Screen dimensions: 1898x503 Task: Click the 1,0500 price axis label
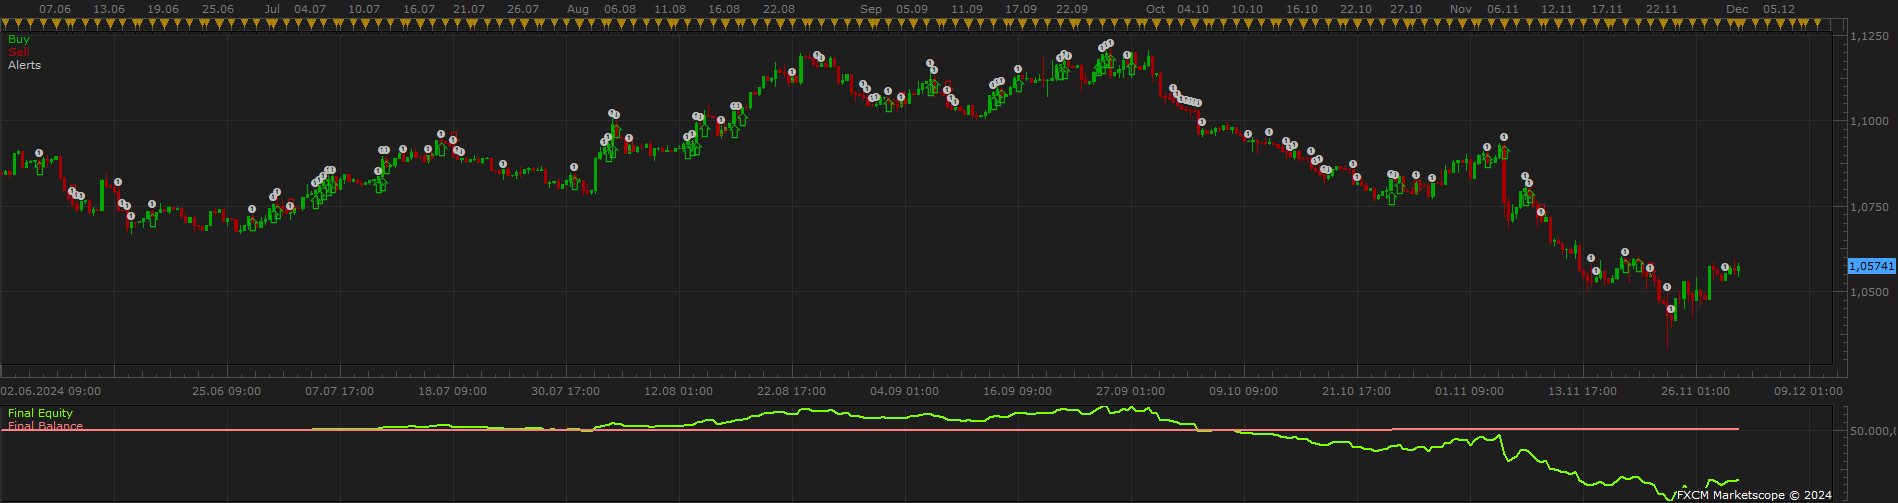pos(1869,292)
